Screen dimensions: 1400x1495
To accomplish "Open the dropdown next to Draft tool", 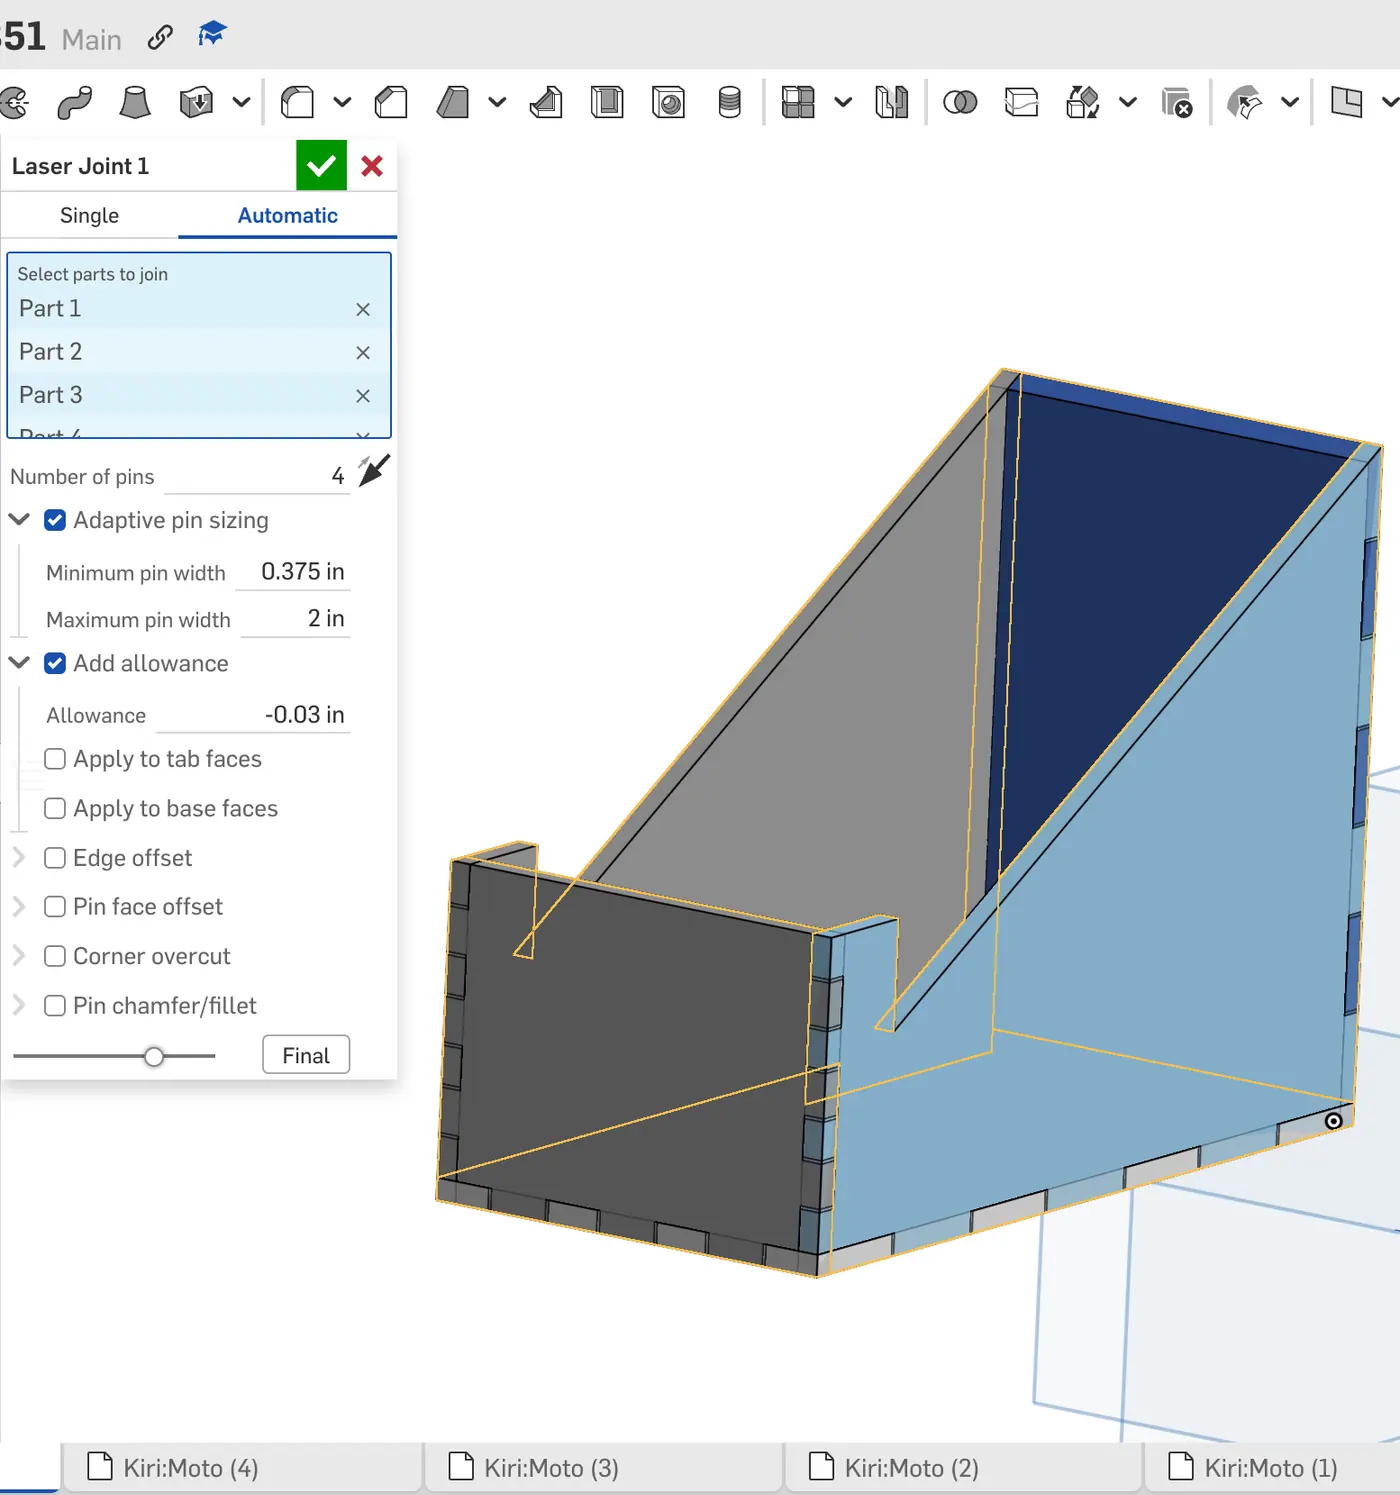I will point(497,102).
